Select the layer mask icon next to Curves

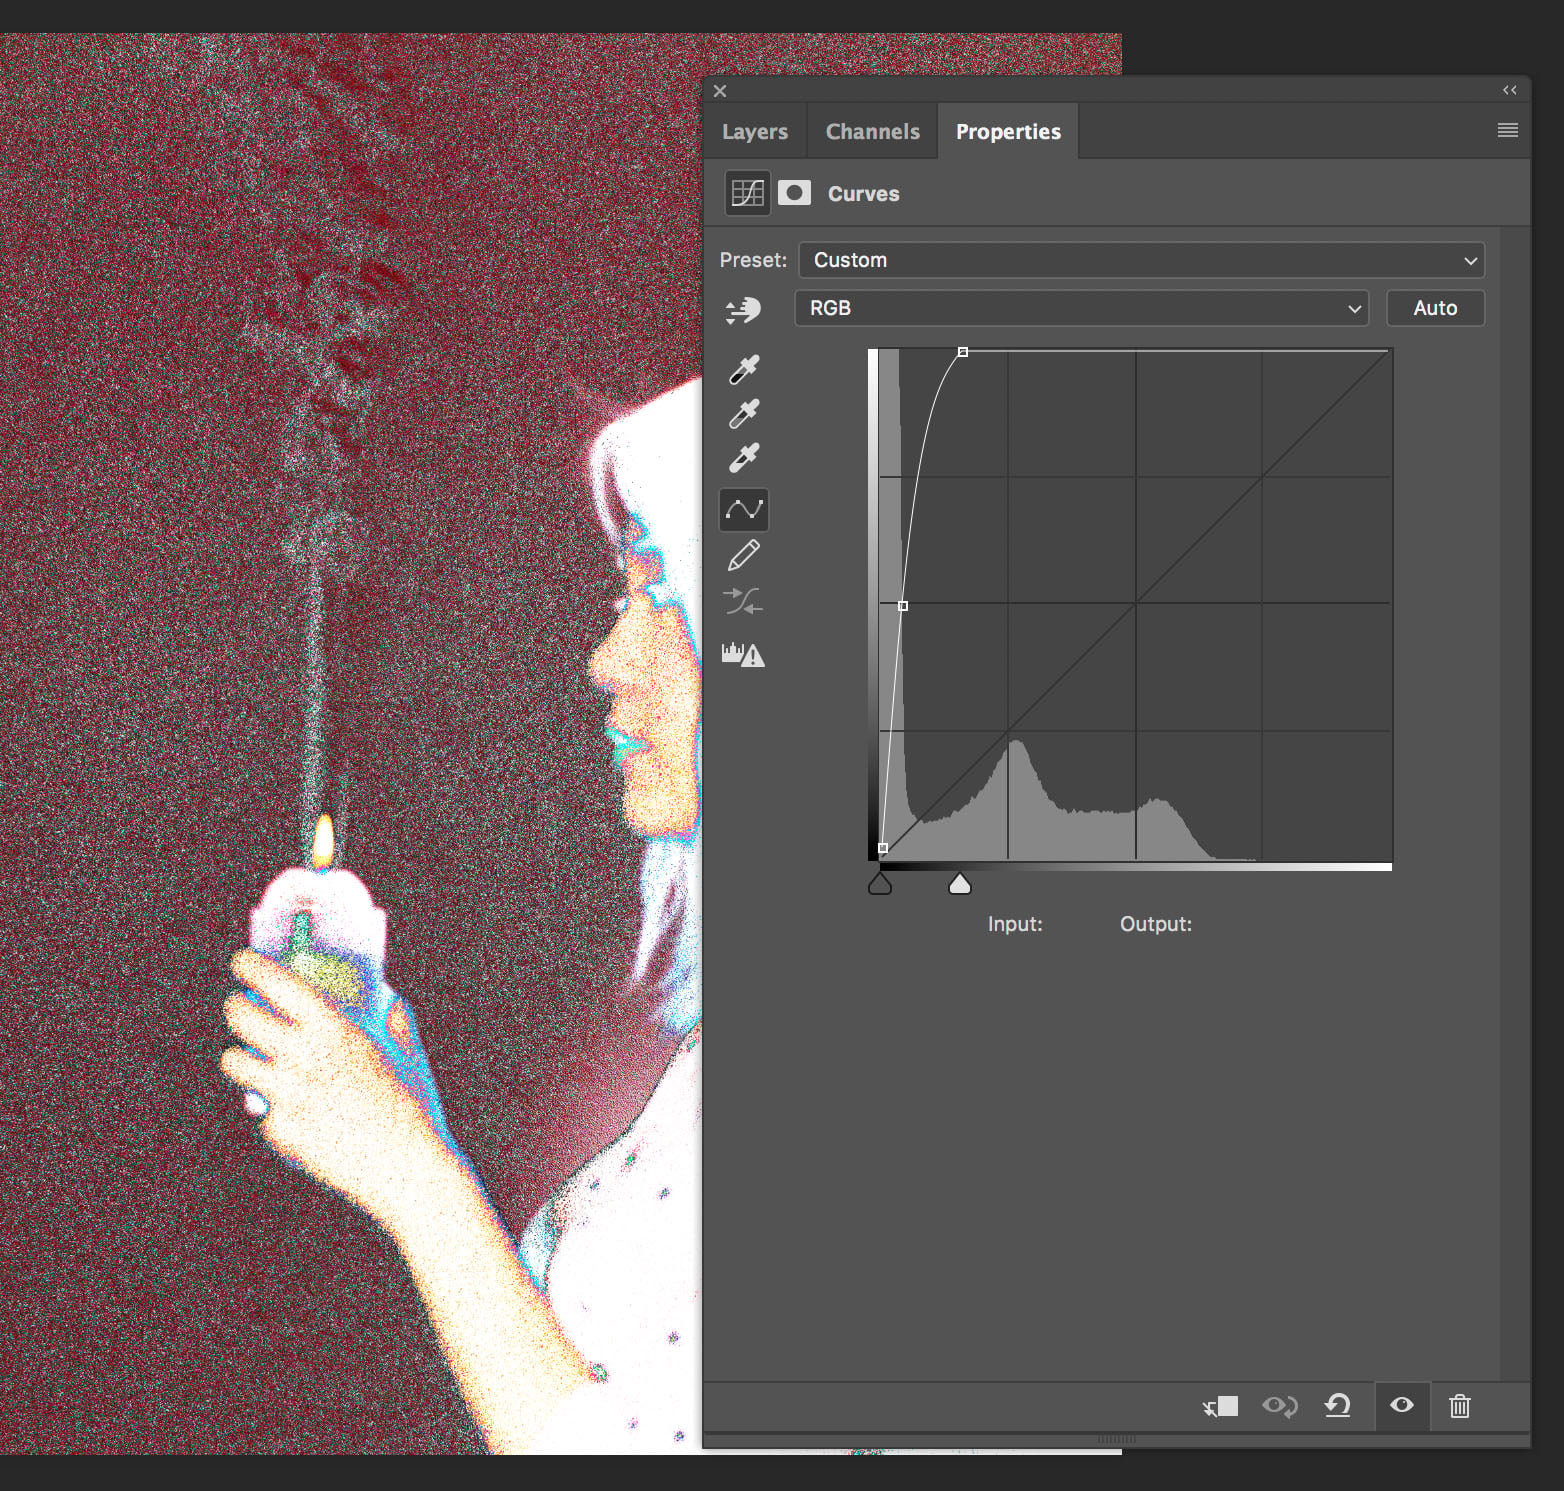(x=795, y=192)
